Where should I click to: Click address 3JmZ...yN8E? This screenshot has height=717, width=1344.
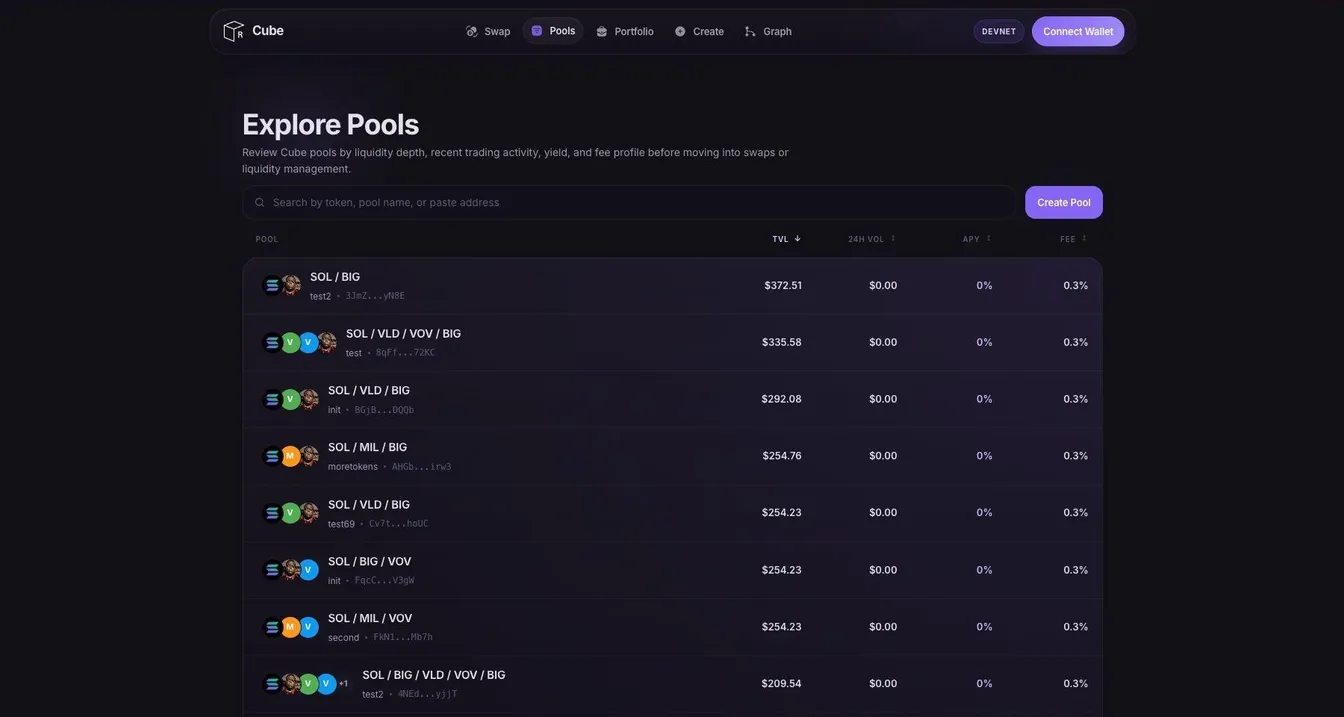coord(375,297)
